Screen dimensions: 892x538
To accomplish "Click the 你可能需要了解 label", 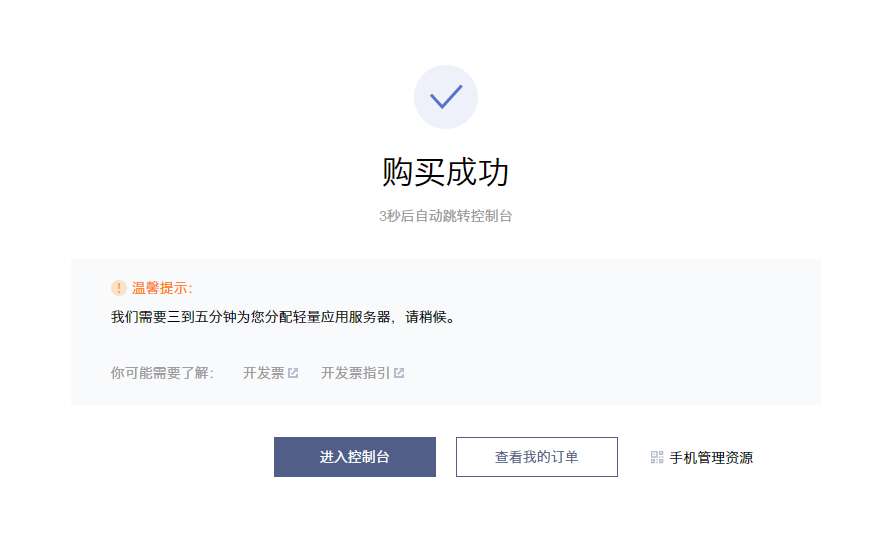I will (162, 373).
